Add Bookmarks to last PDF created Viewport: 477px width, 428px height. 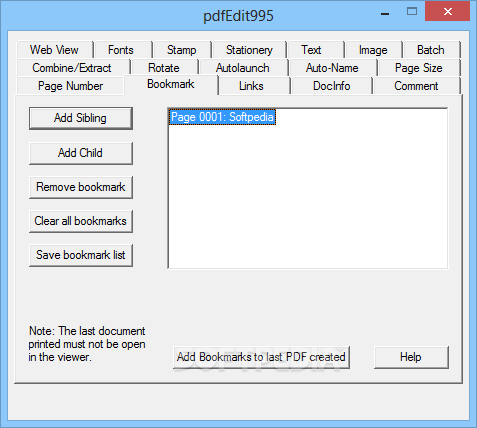click(x=261, y=357)
